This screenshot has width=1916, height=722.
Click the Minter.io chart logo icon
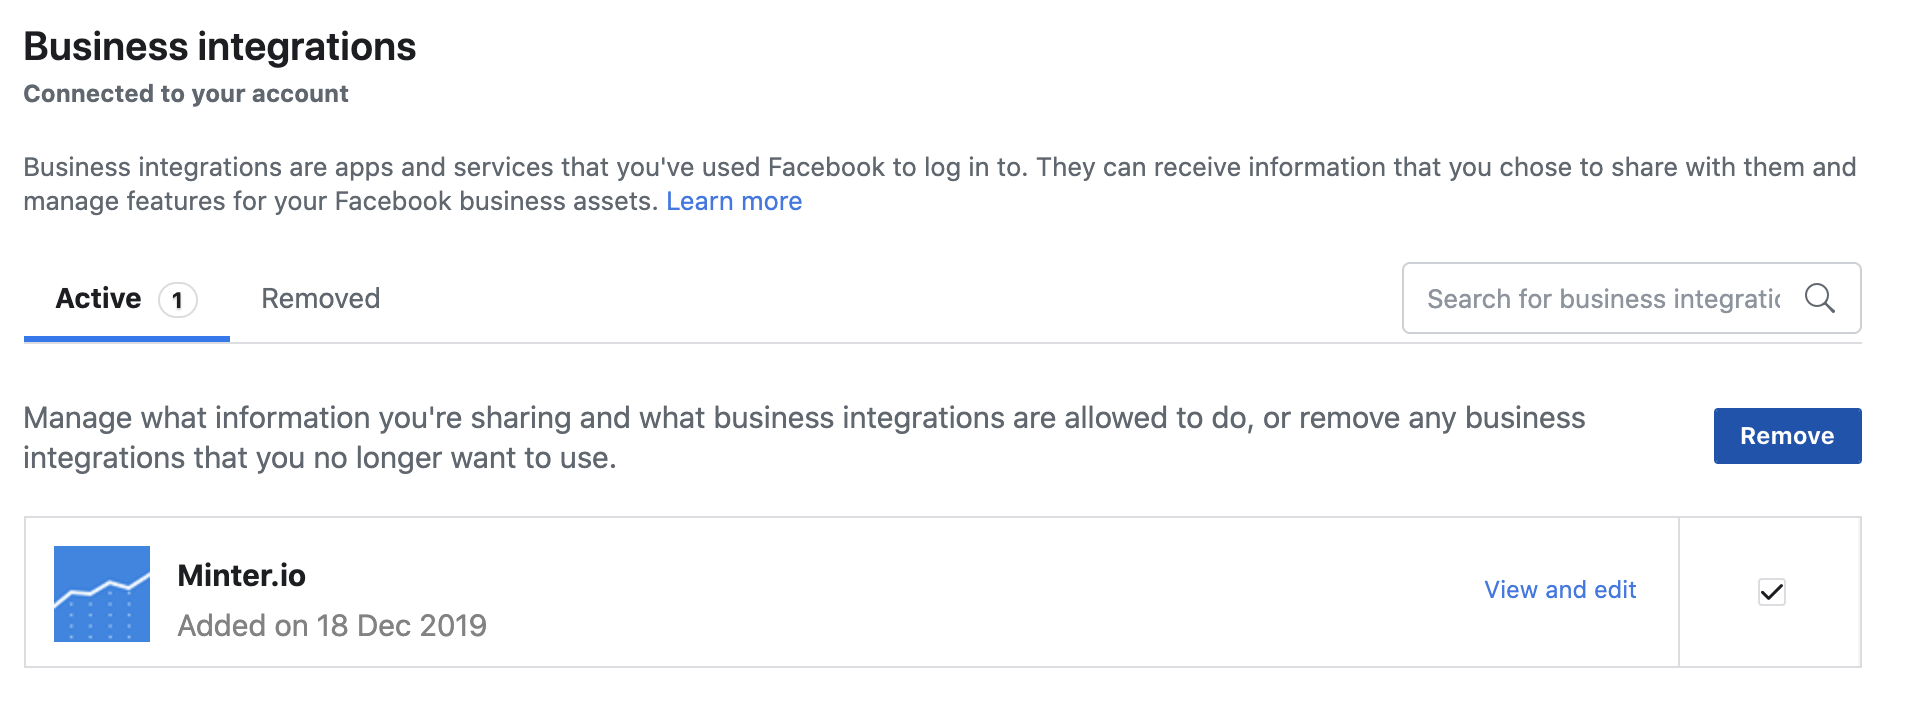102,593
